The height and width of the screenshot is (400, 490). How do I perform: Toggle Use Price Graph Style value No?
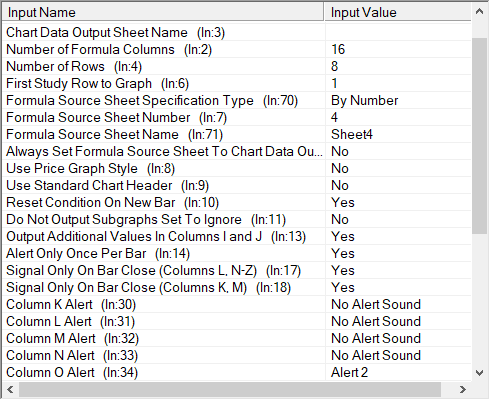click(398, 169)
